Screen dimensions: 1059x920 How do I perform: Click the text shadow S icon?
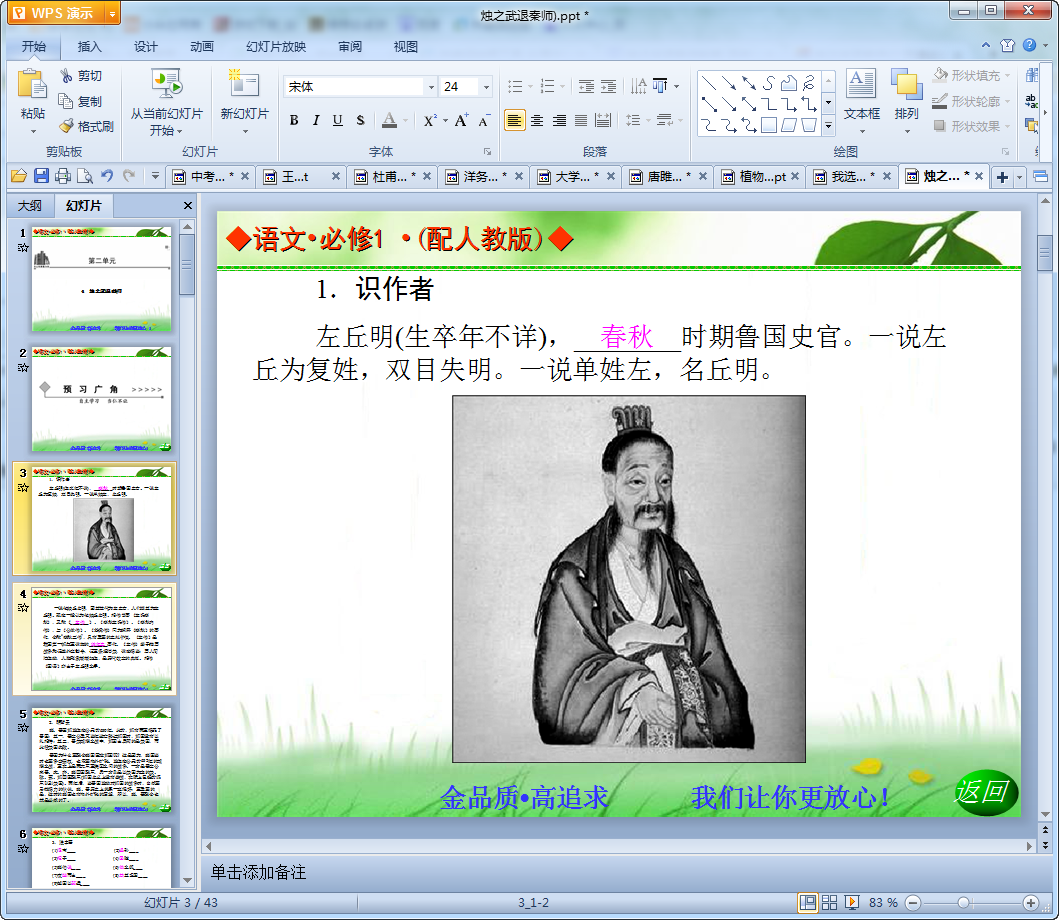(360, 121)
